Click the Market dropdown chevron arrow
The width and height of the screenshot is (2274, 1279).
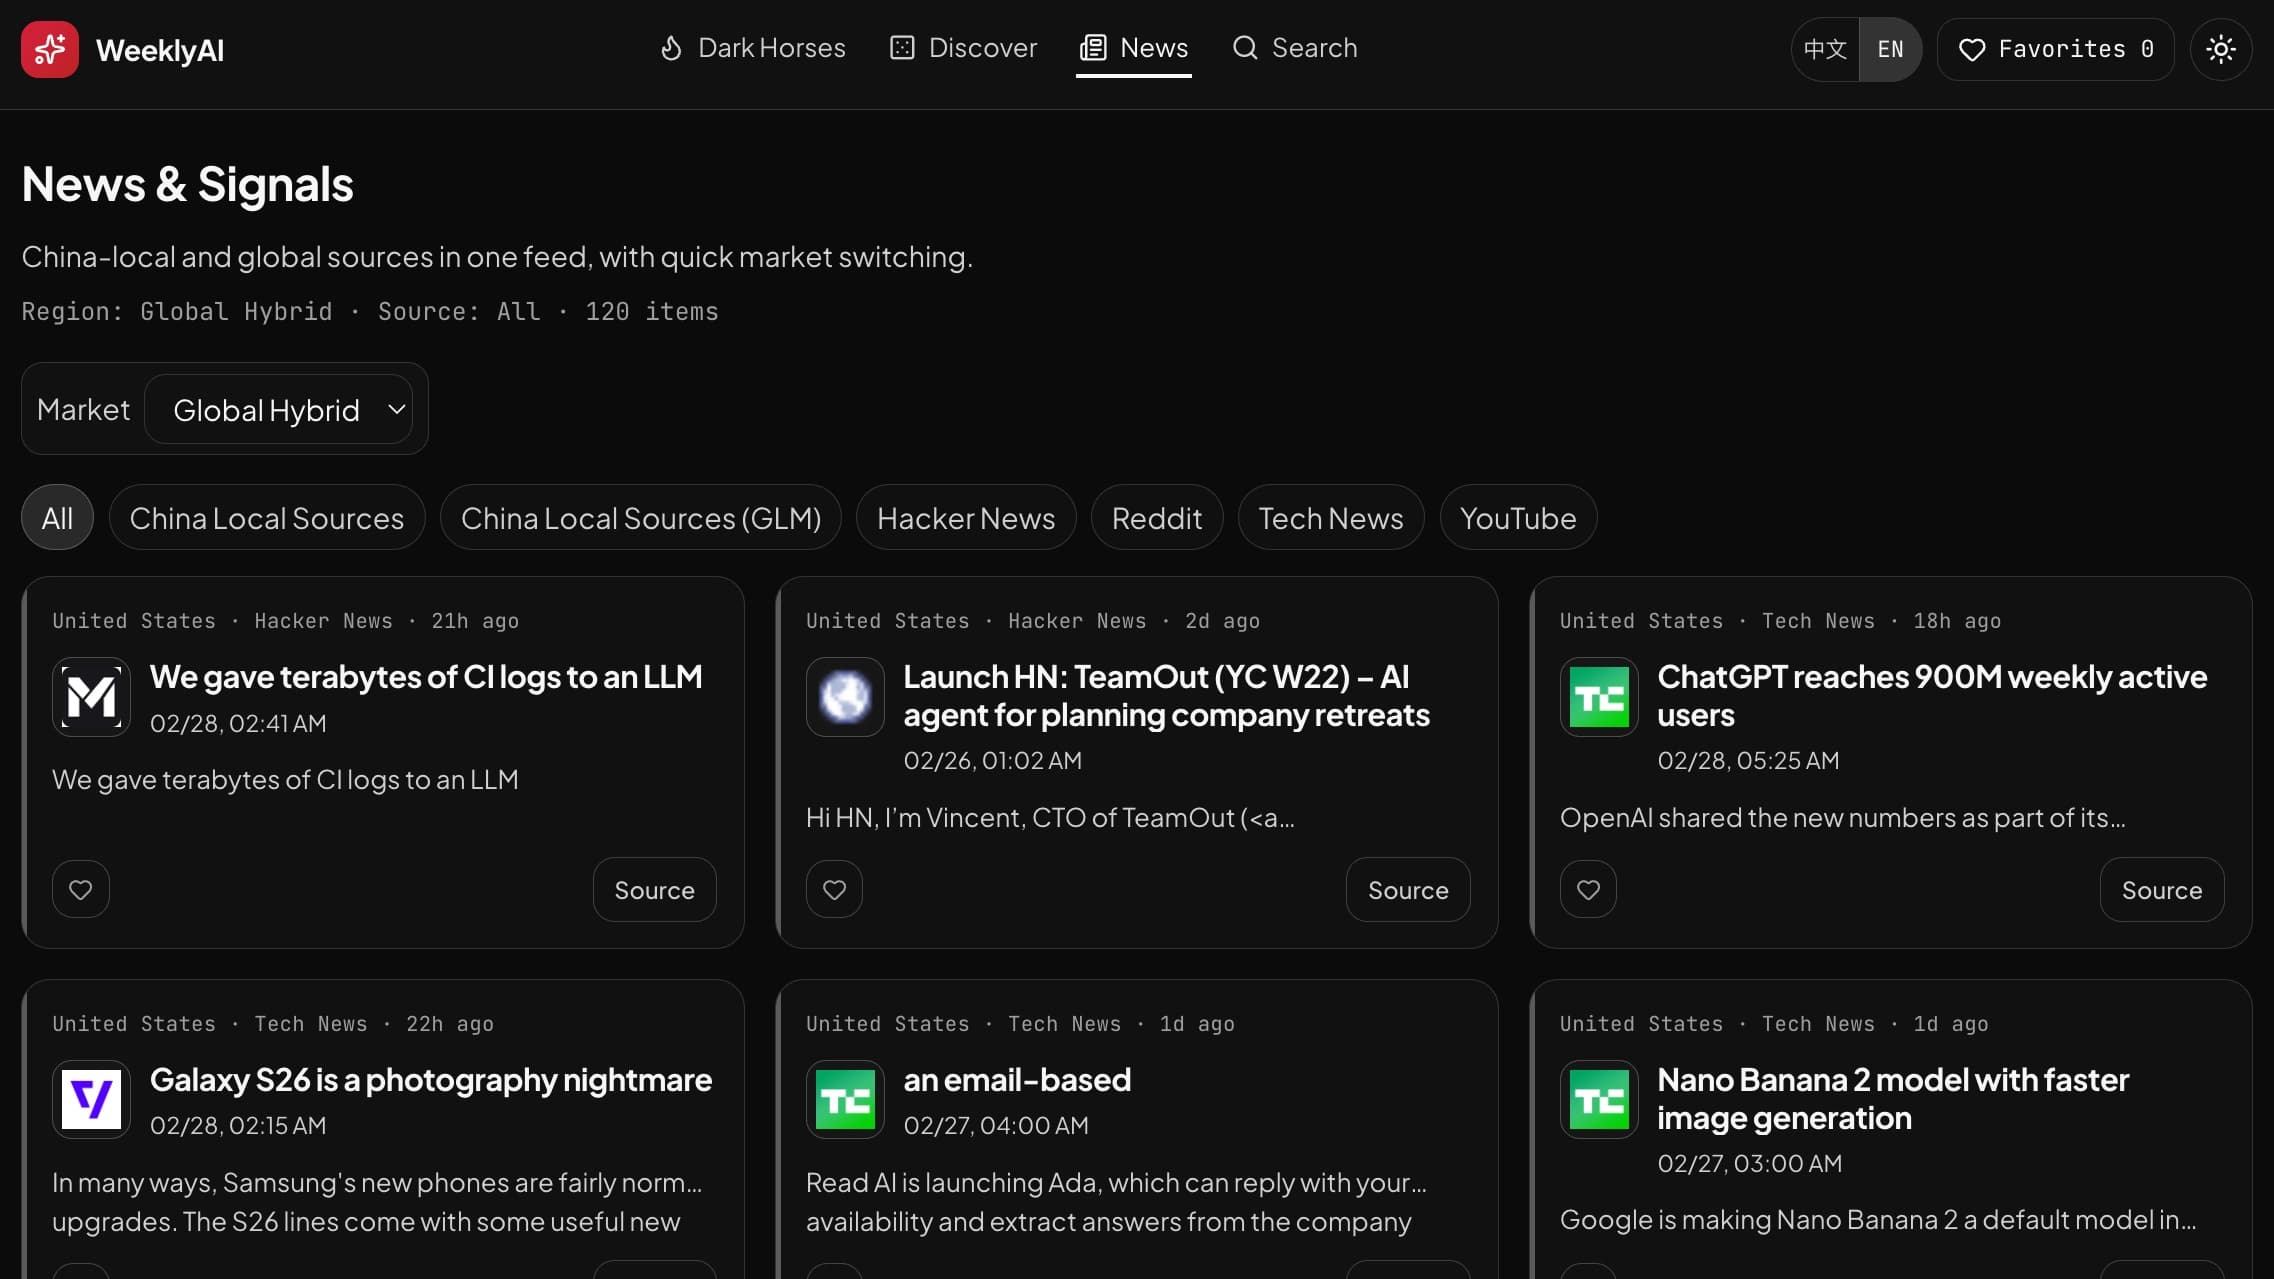[x=396, y=409]
